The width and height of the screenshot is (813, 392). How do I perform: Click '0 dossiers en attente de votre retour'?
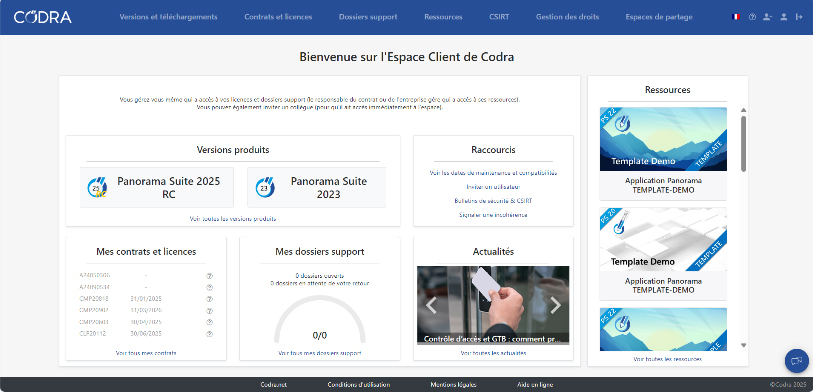click(320, 284)
